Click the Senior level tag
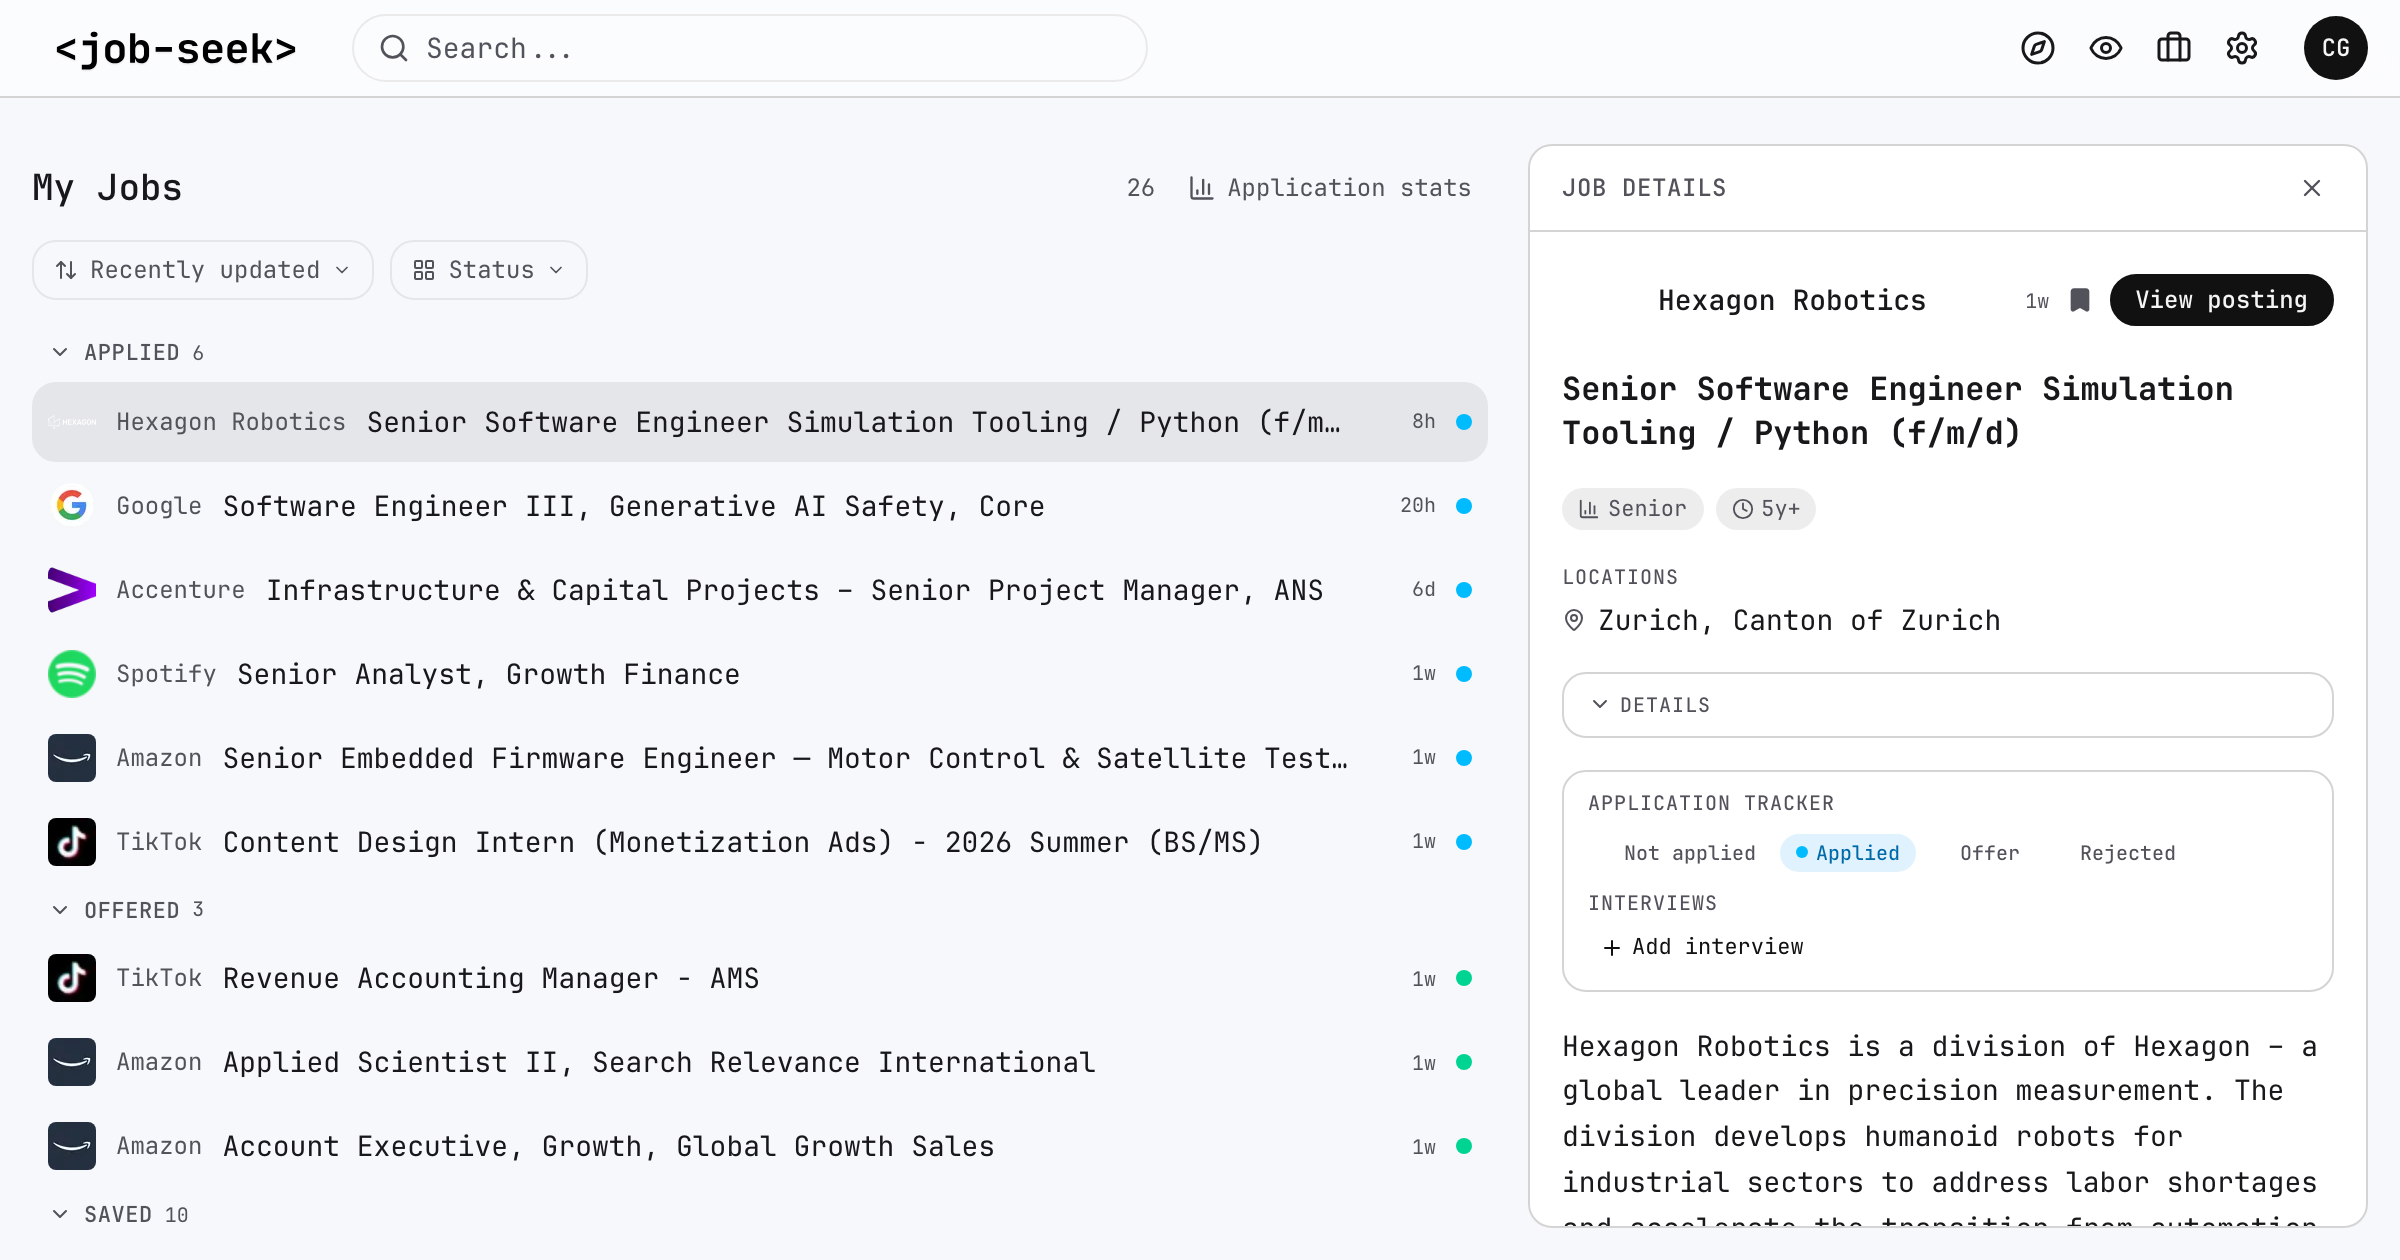Viewport: 2400px width, 1260px height. click(1633, 509)
